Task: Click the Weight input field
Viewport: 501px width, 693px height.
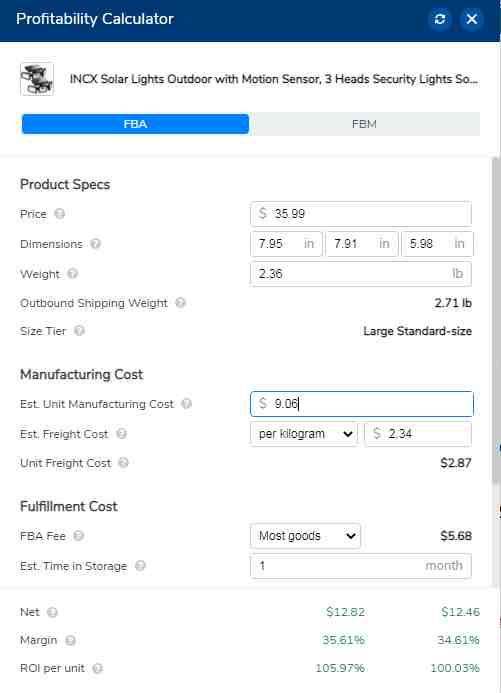Action: click(361, 274)
